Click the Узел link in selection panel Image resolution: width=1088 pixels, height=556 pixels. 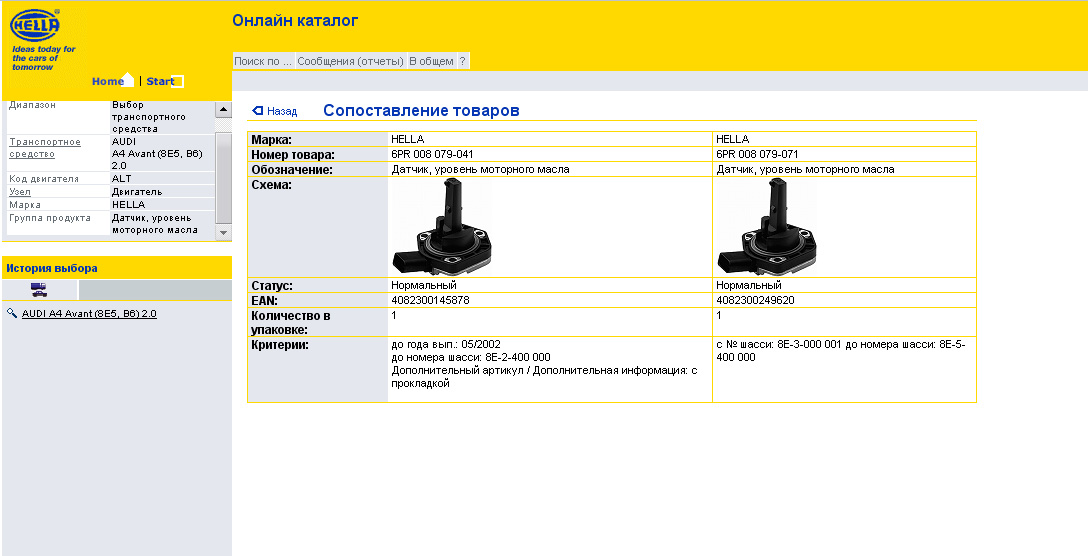19,192
